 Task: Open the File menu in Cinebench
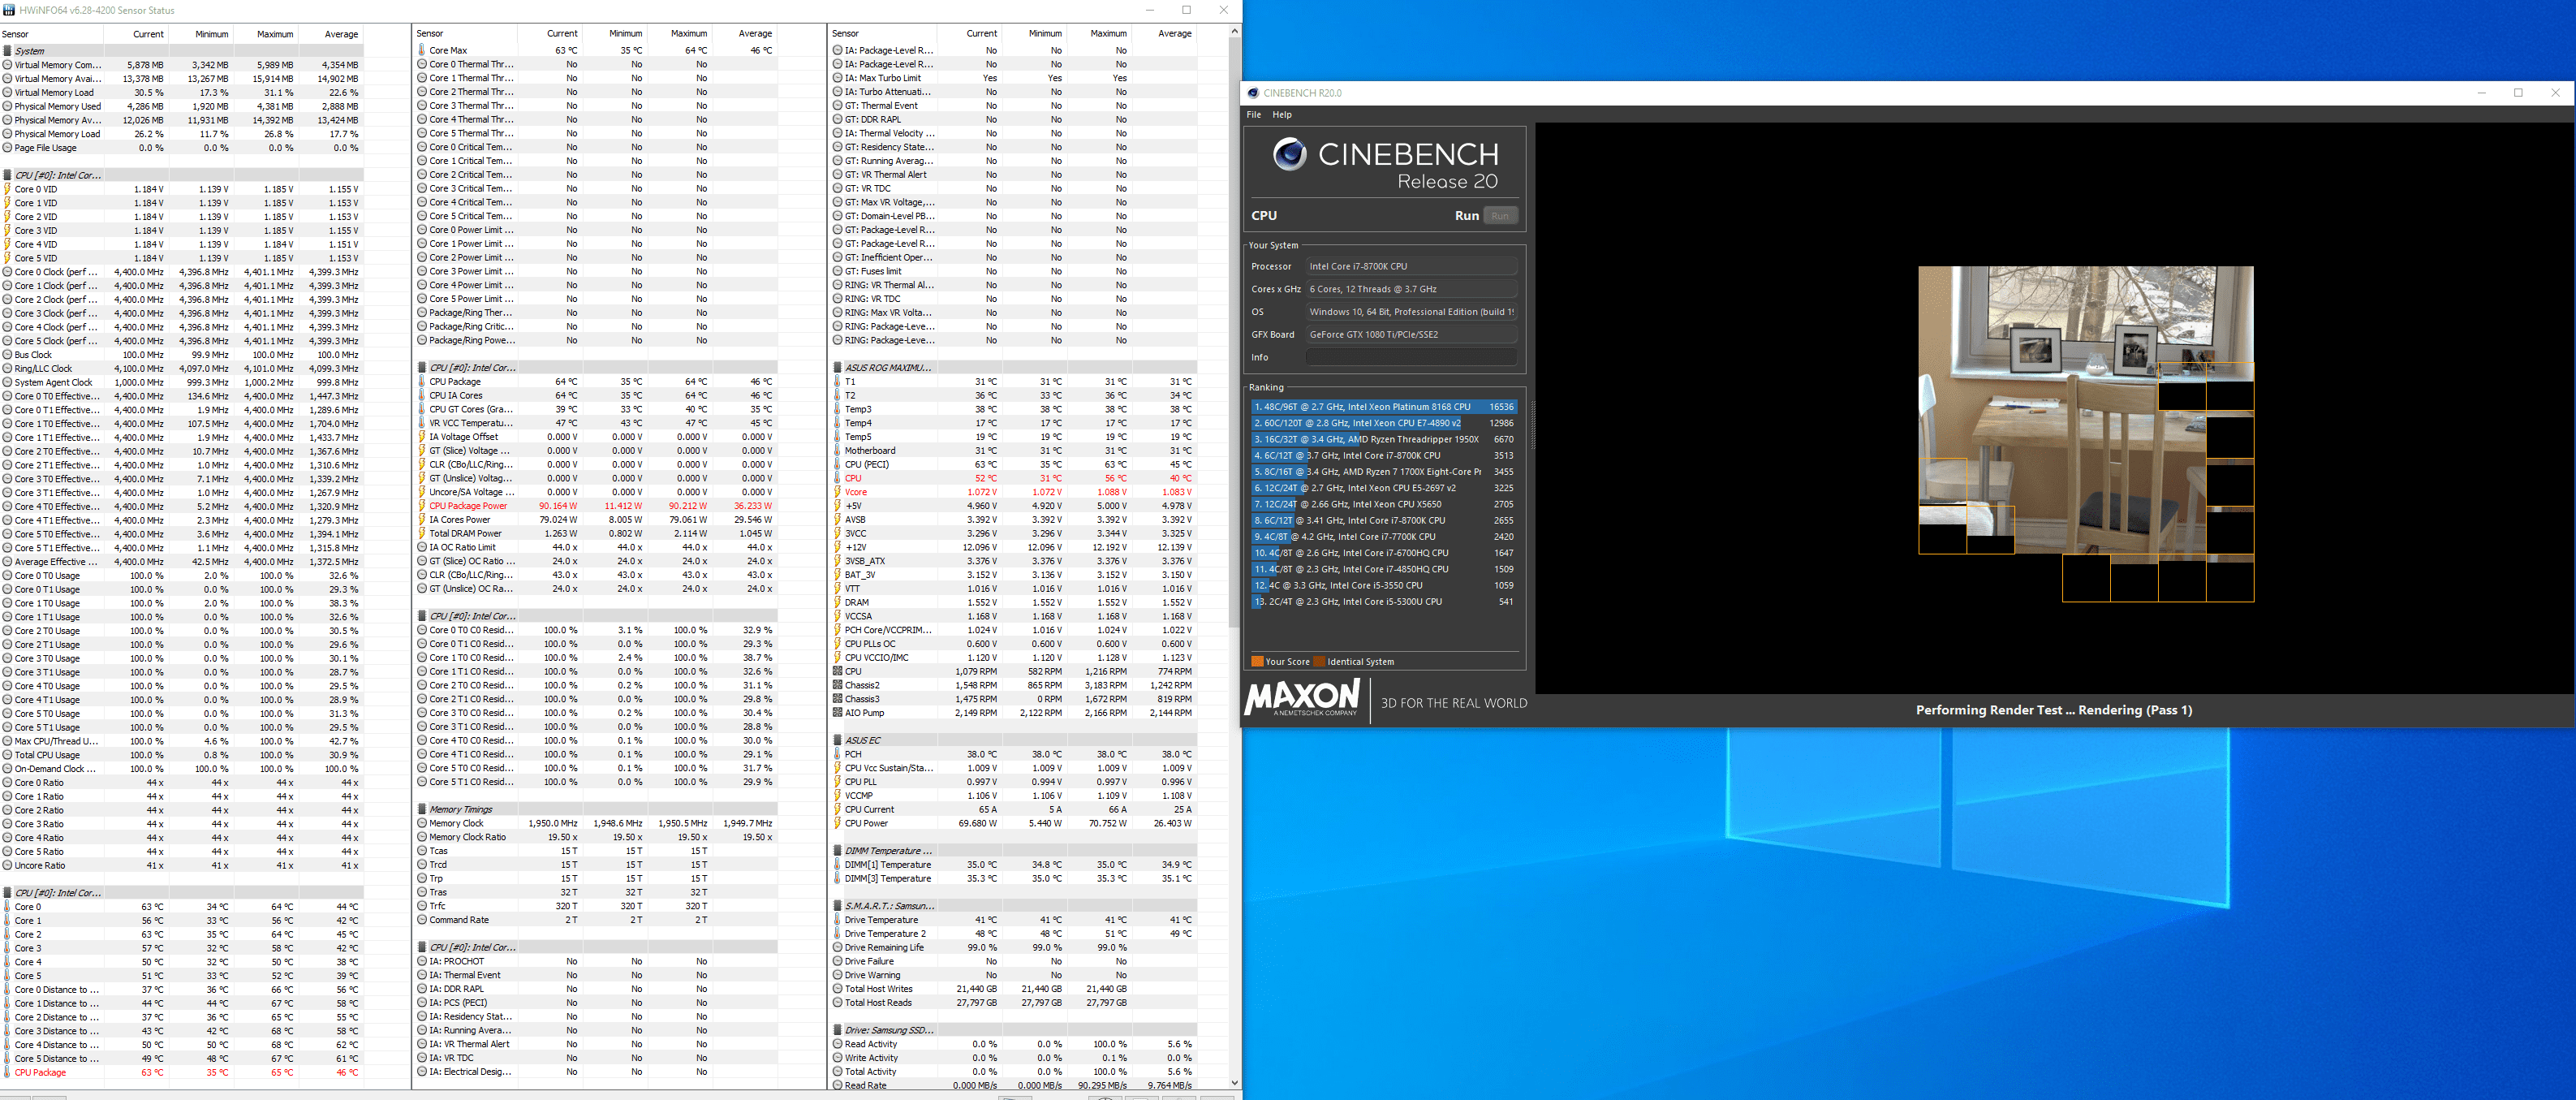click(1254, 115)
